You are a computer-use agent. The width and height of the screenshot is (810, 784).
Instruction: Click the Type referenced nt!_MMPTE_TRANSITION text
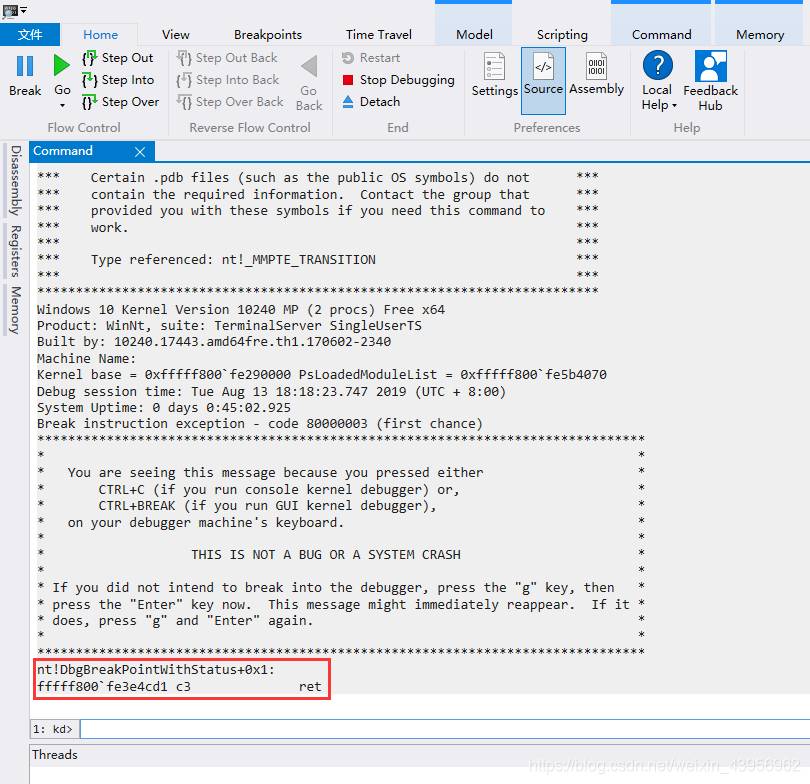click(x=233, y=259)
